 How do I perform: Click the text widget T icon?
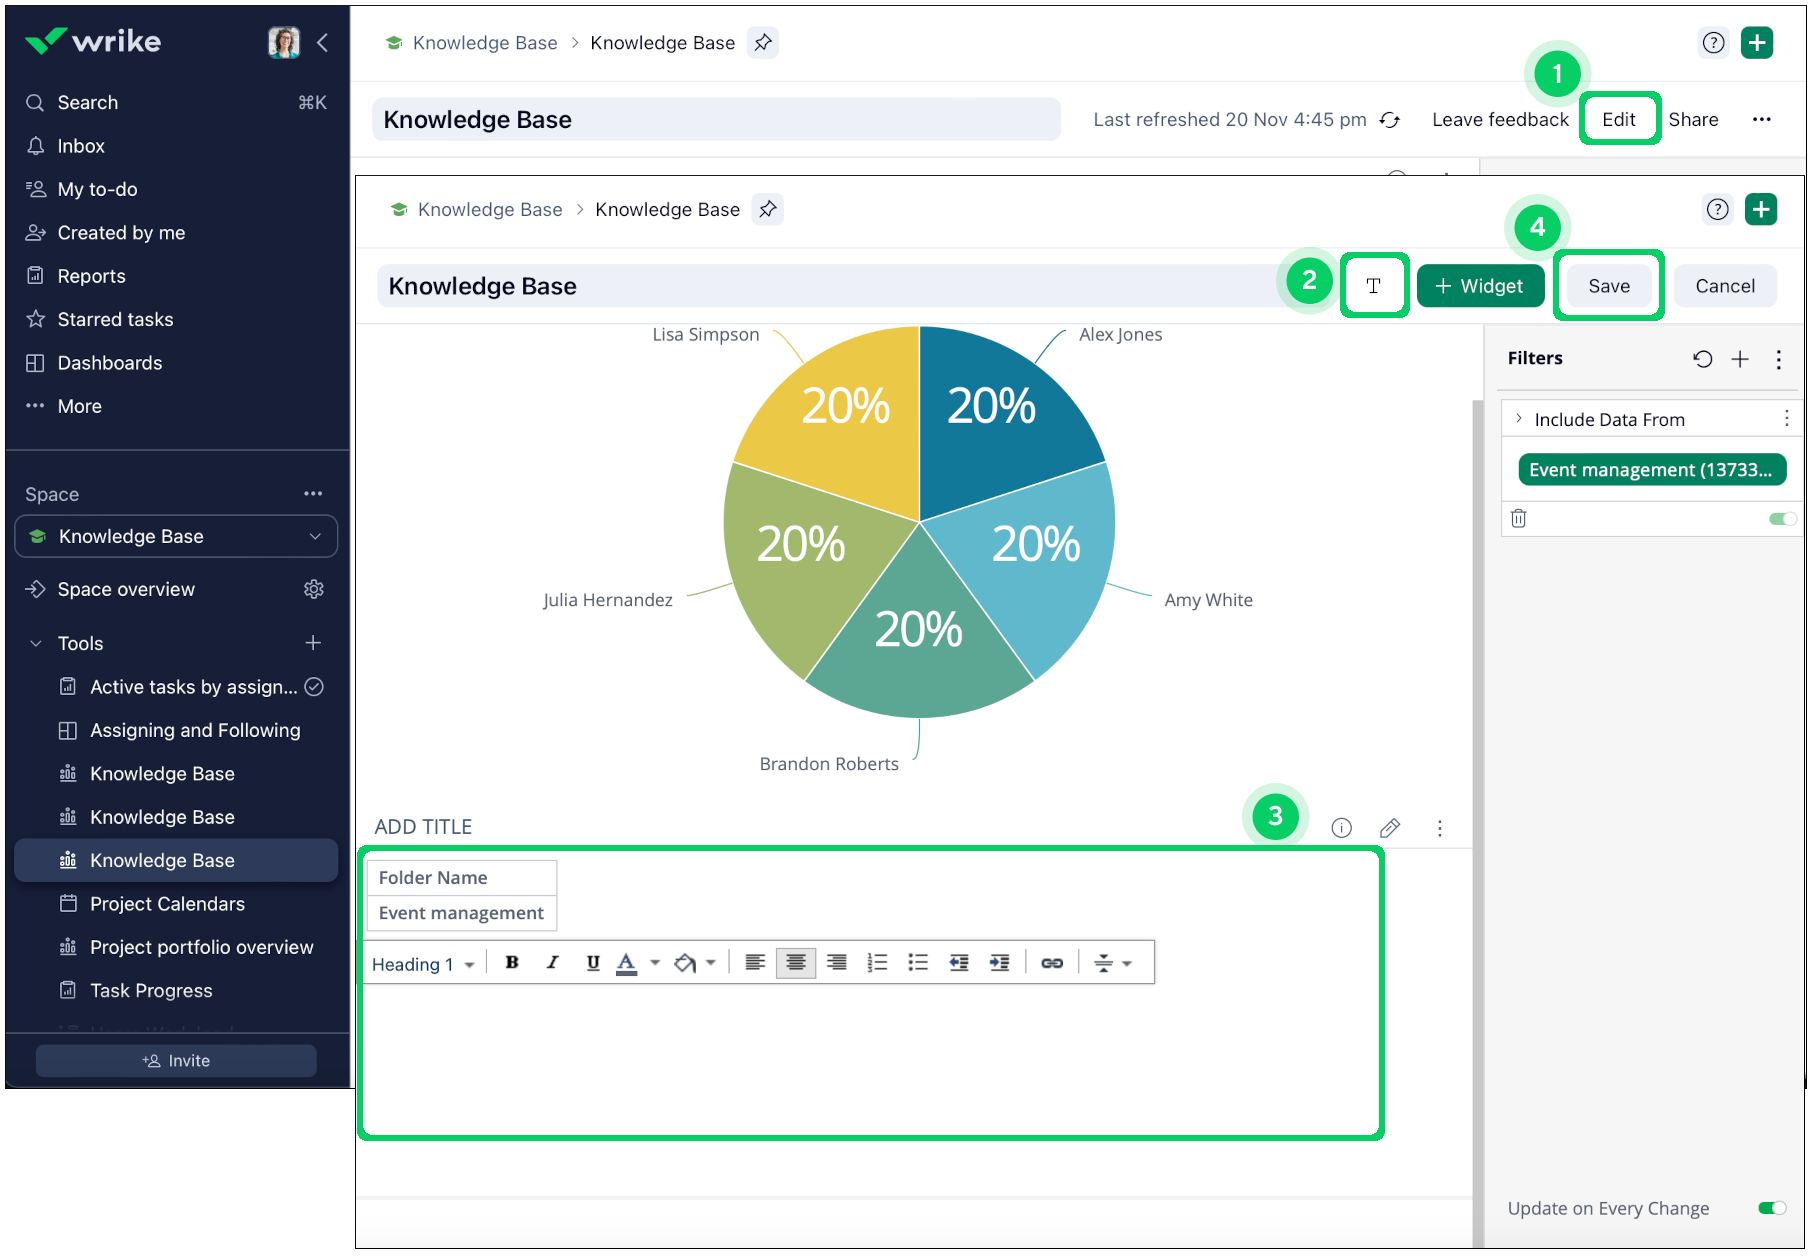click(x=1374, y=286)
